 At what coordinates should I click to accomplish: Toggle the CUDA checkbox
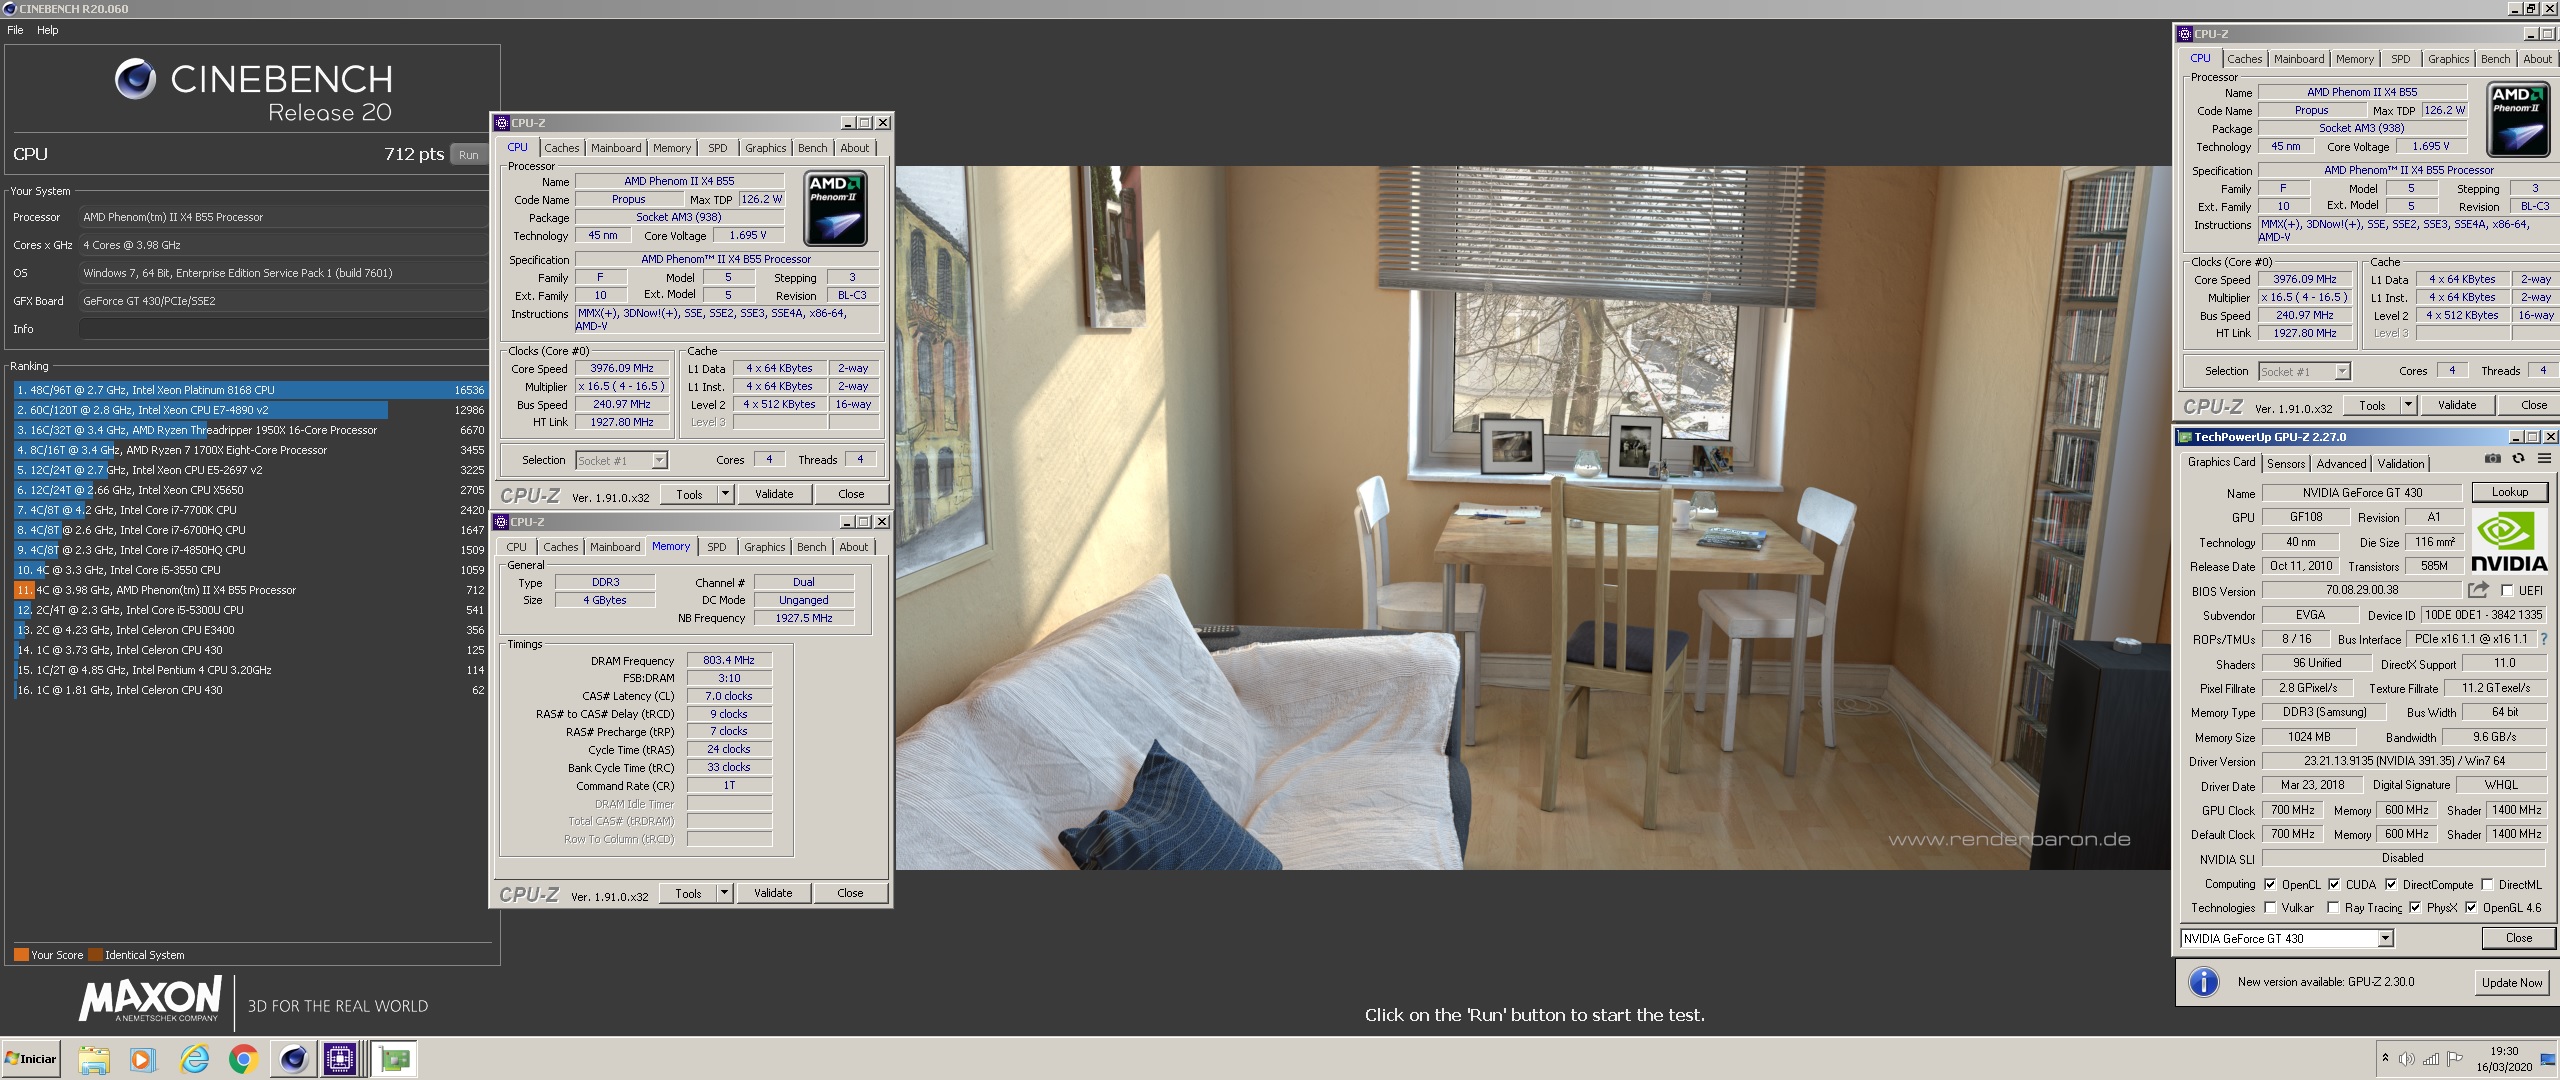pyautogui.click(x=2334, y=884)
